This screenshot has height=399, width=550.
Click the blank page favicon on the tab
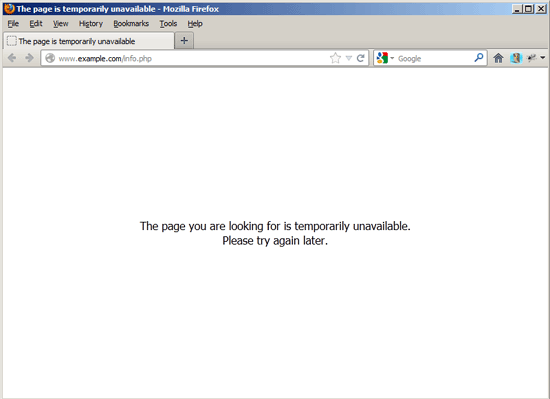[x=12, y=41]
